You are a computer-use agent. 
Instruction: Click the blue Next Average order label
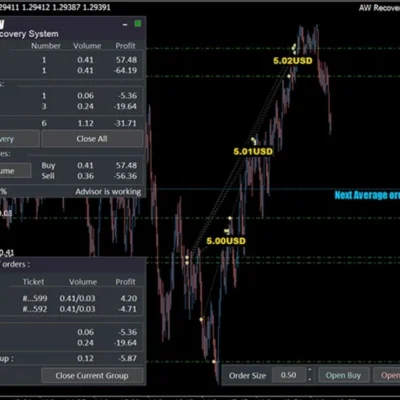click(x=367, y=195)
